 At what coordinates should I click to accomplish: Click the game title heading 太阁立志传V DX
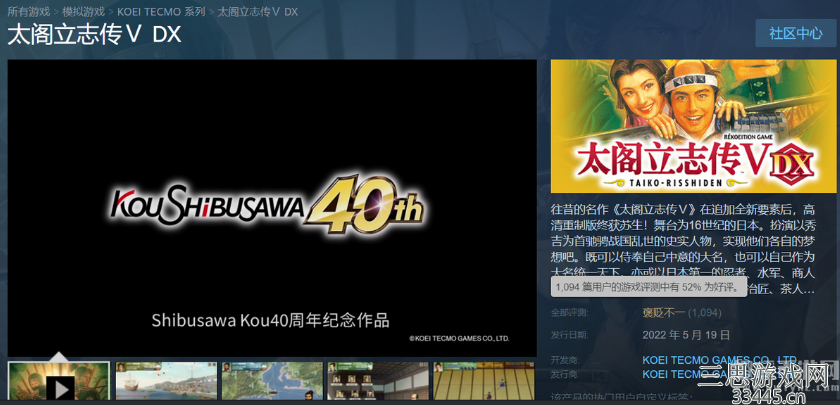coord(94,35)
